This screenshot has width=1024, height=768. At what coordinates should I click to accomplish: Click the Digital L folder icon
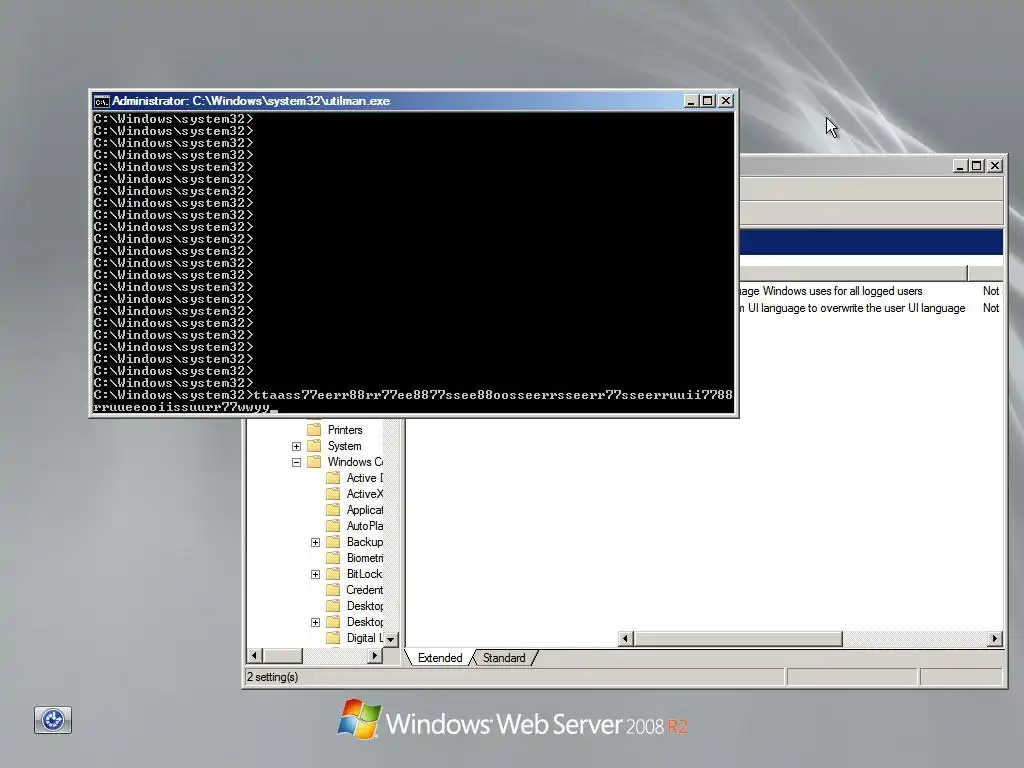point(333,638)
